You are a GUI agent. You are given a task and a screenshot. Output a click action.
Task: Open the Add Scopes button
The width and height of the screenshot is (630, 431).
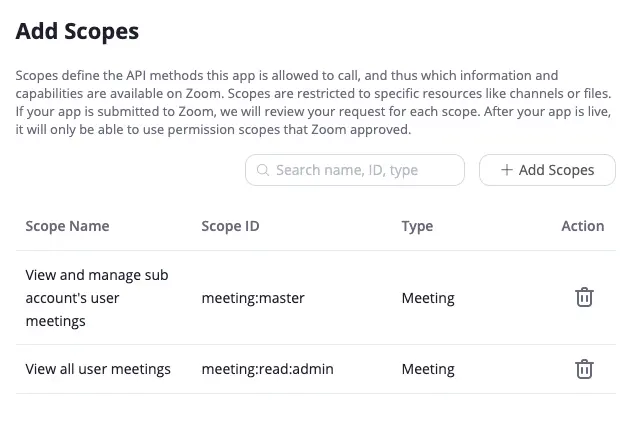click(x=547, y=170)
